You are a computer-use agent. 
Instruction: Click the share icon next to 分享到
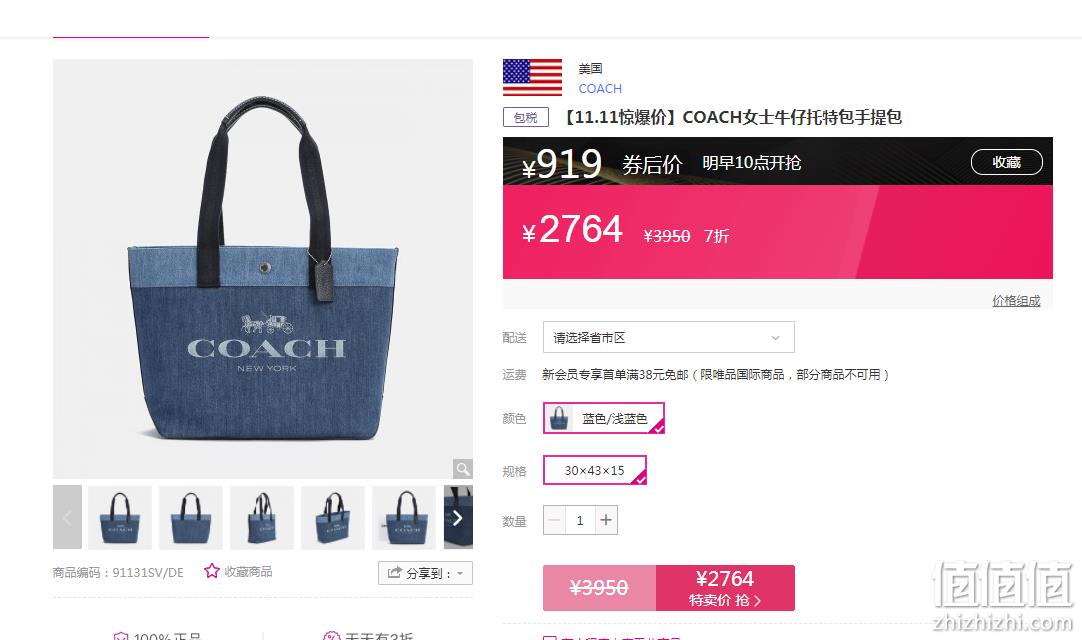(394, 572)
